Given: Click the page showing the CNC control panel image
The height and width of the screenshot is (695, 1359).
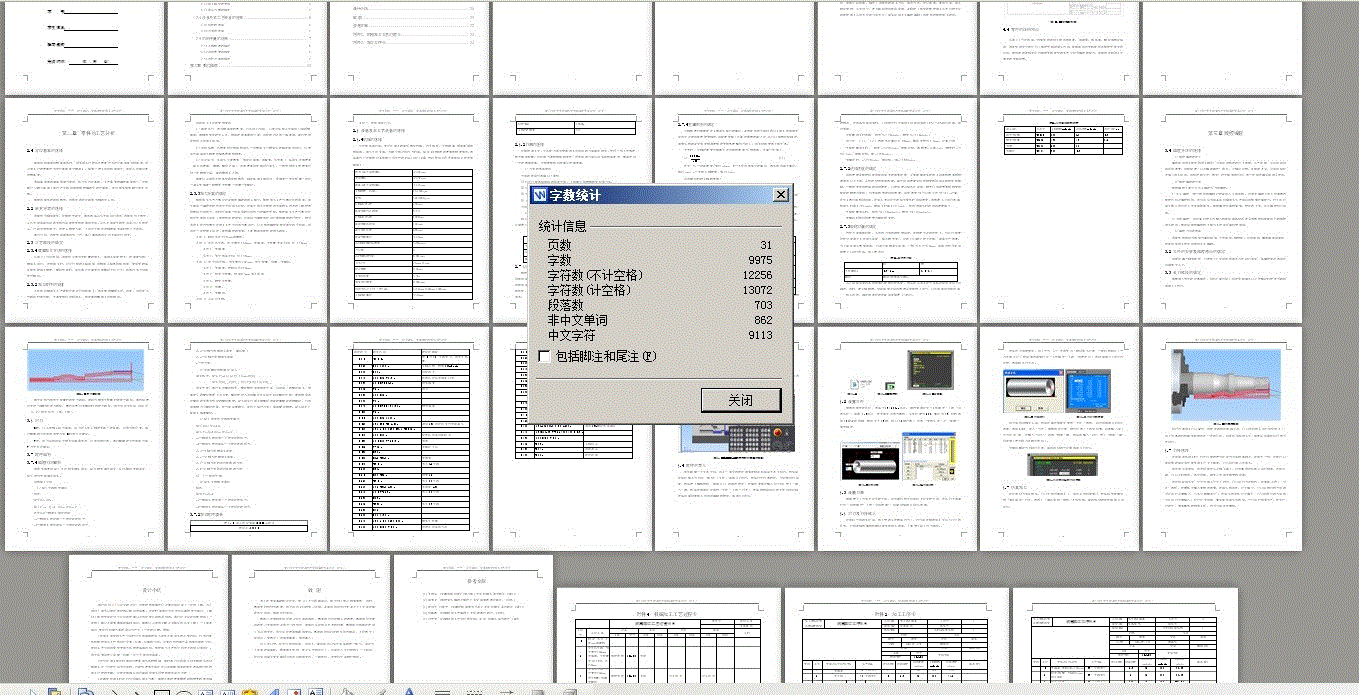Looking at the screenshot, I should tap(734, 490).
